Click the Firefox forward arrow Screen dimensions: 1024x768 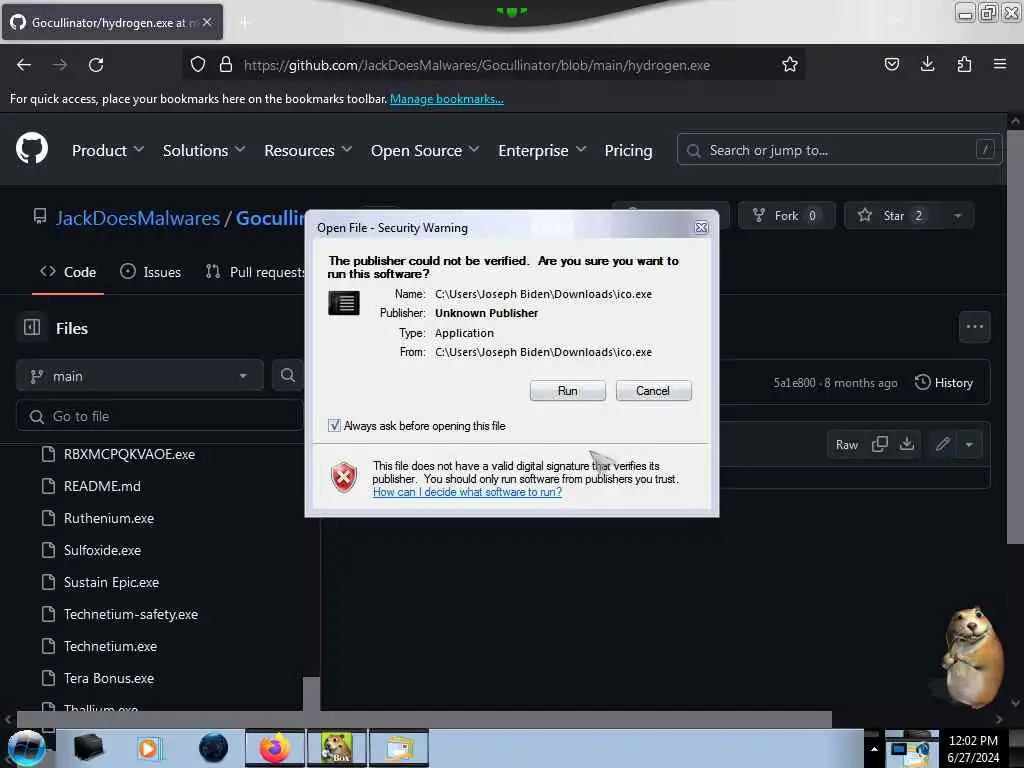pyautogui.click(x=60, y=65)
